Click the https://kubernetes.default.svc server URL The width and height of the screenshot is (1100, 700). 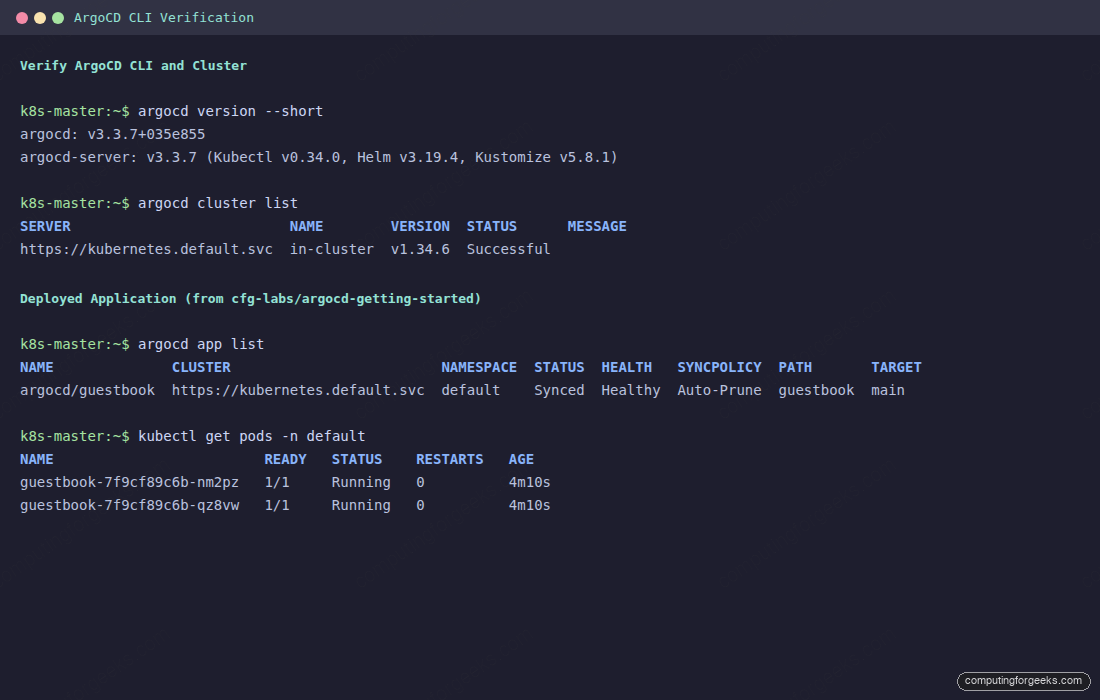coord(146,249)
